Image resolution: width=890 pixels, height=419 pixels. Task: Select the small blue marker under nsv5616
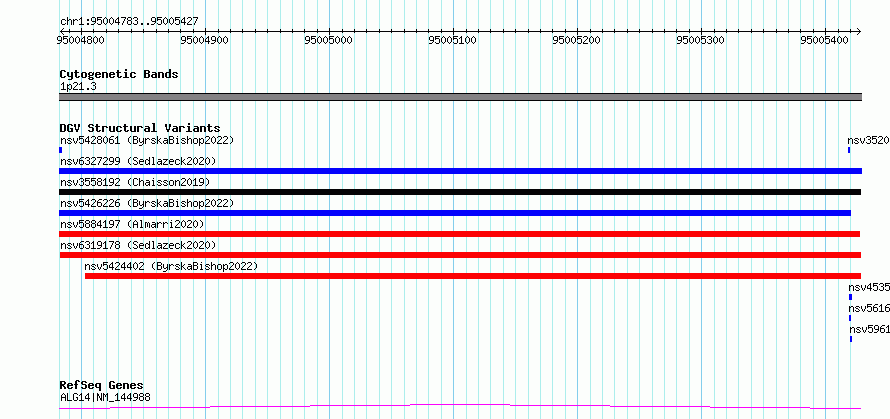850,318
